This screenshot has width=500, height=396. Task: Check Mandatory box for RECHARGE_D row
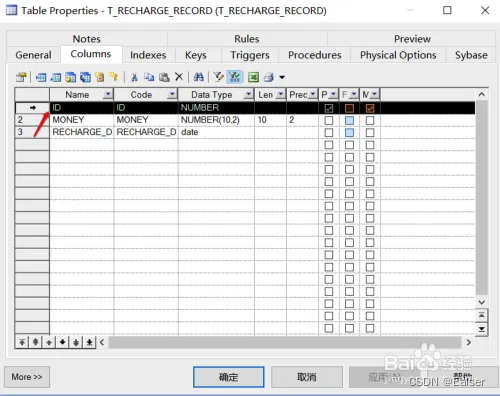[370, 133]
